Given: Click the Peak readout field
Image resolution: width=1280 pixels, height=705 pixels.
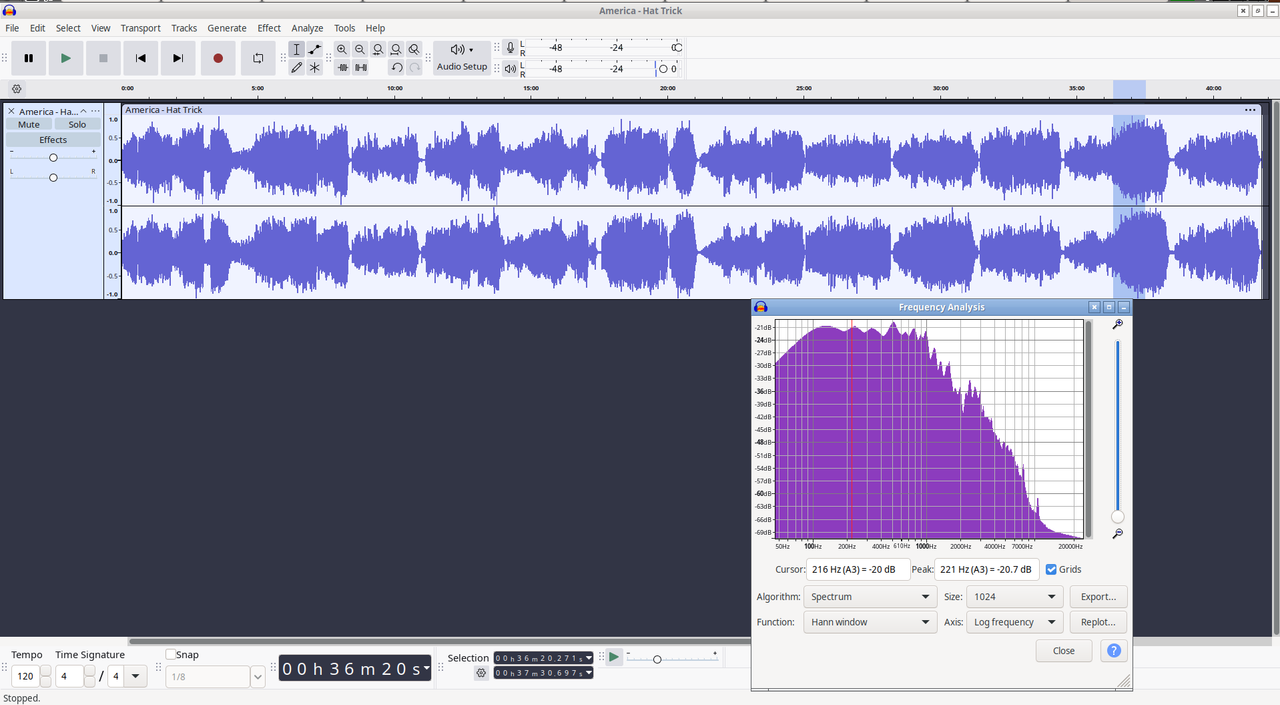Looking at the screenshot, I should click(x=987, y=569).
